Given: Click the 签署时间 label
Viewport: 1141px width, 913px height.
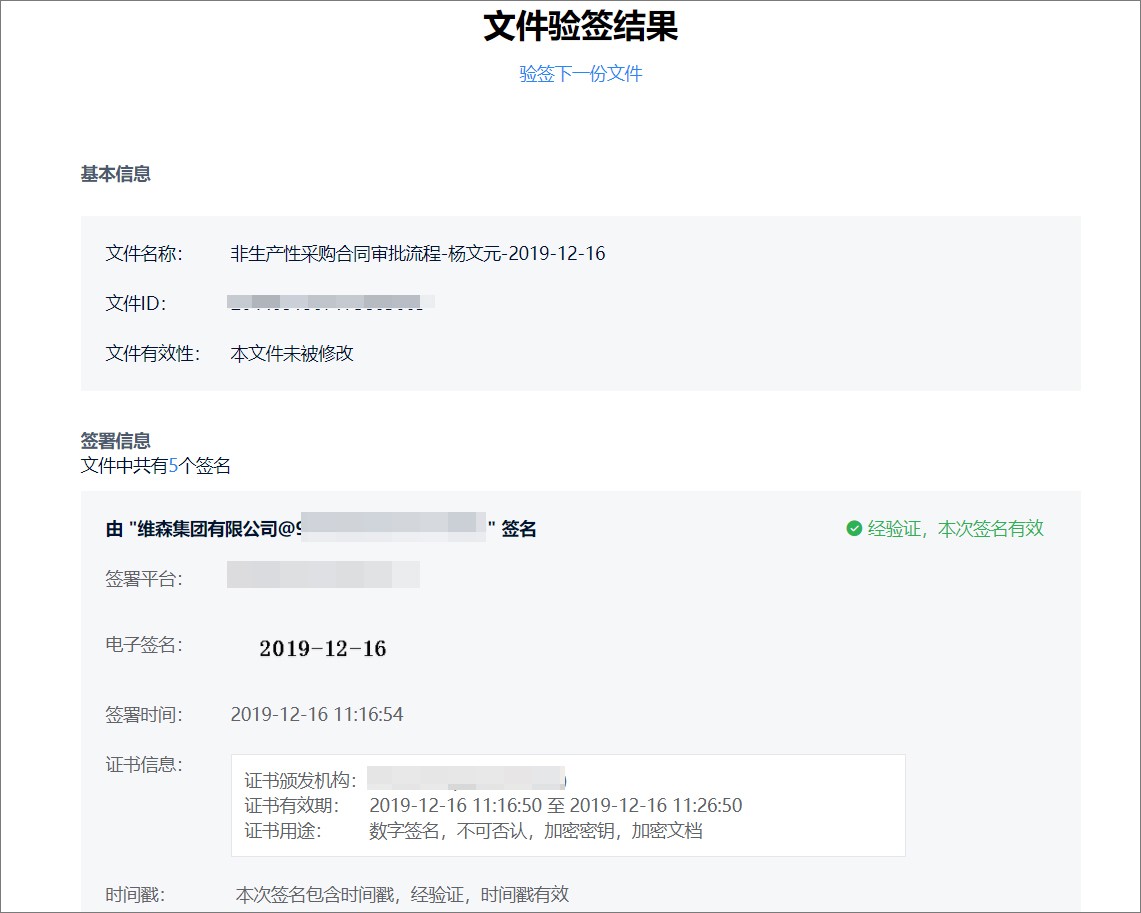Looking at the screenshot, I should (144, 714).
